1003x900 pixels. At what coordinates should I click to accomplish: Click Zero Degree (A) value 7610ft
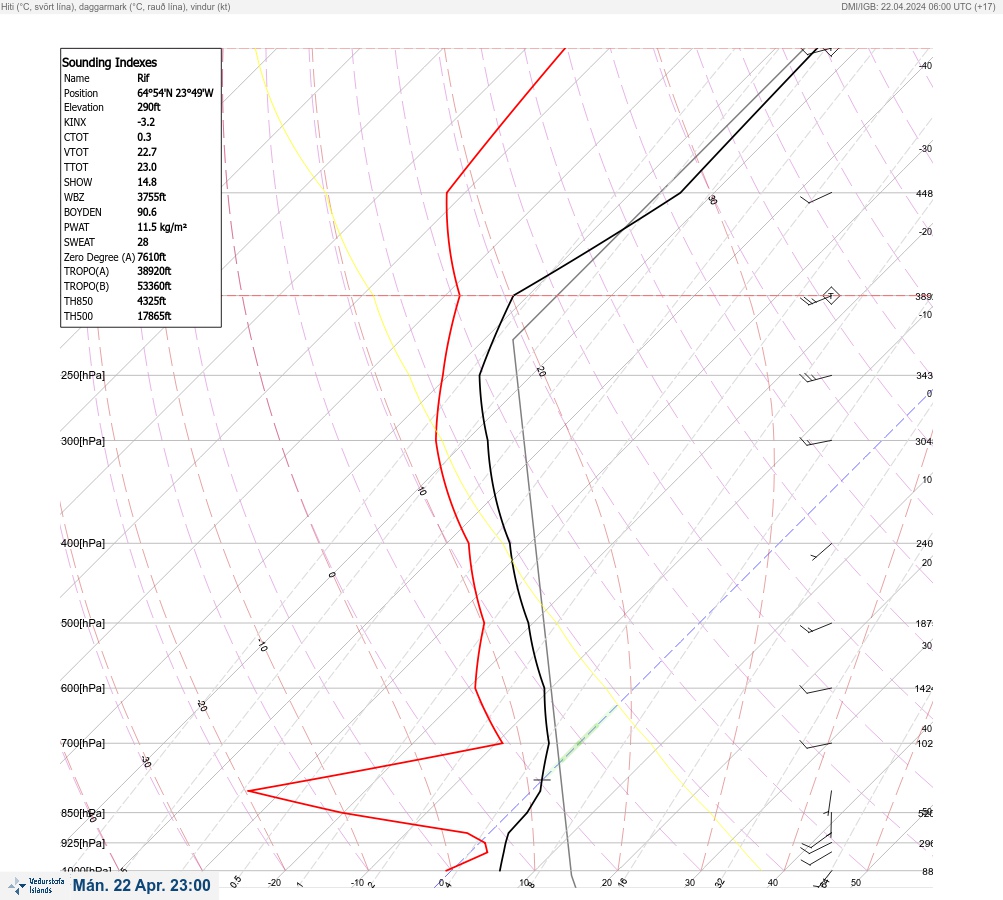coord(152,257)
